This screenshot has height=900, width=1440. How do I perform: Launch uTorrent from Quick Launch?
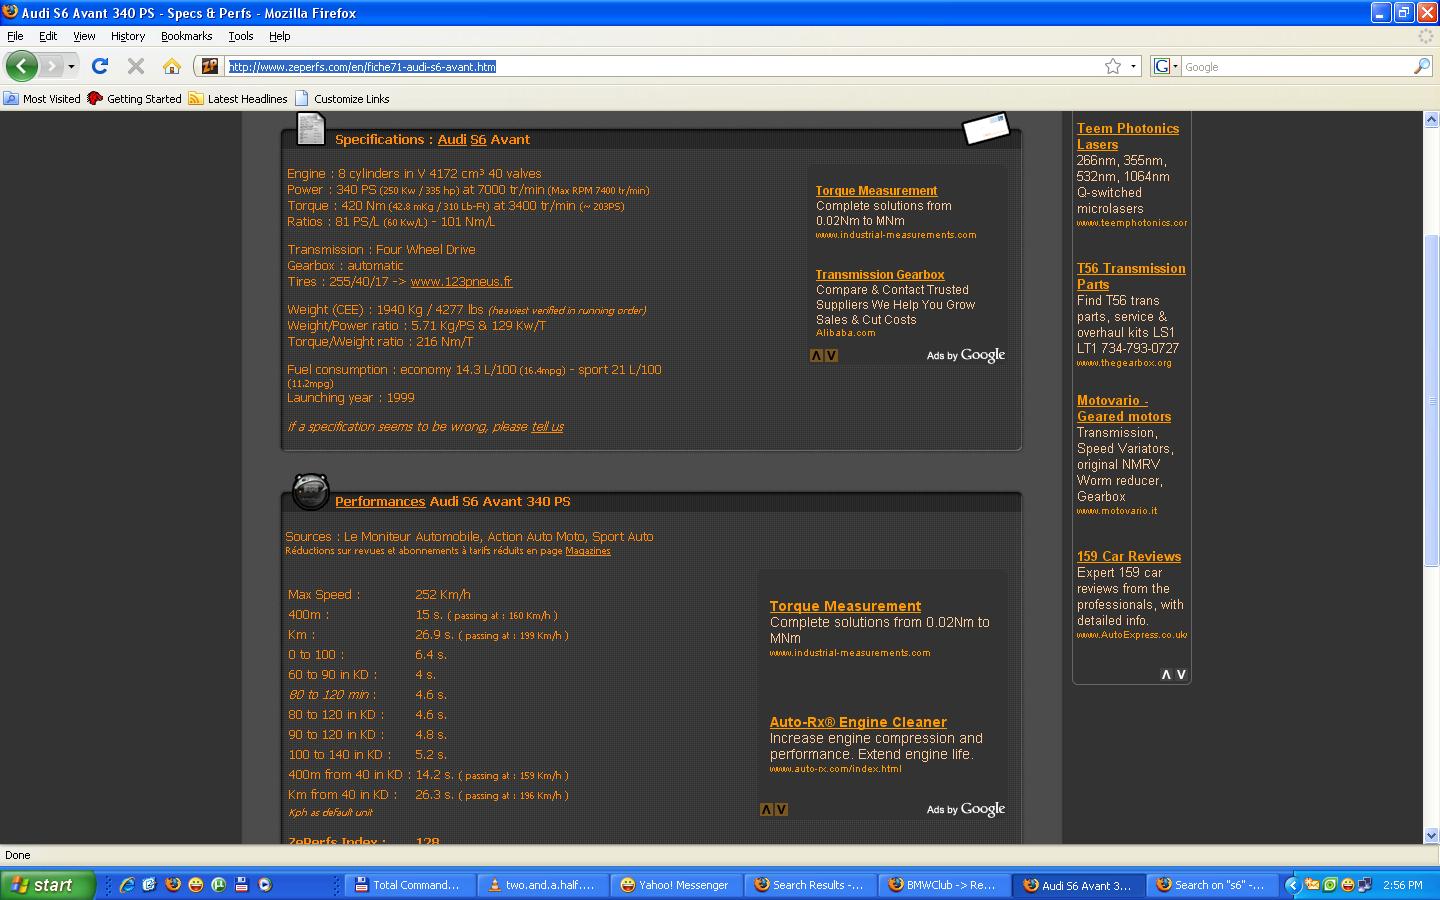pyautogui.click(x=219, y=885)
